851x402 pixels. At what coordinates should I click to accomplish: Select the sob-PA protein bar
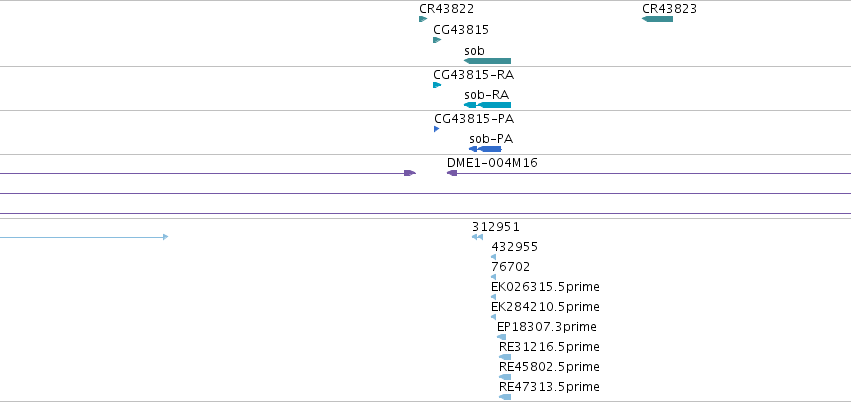(x=485, y=149)
